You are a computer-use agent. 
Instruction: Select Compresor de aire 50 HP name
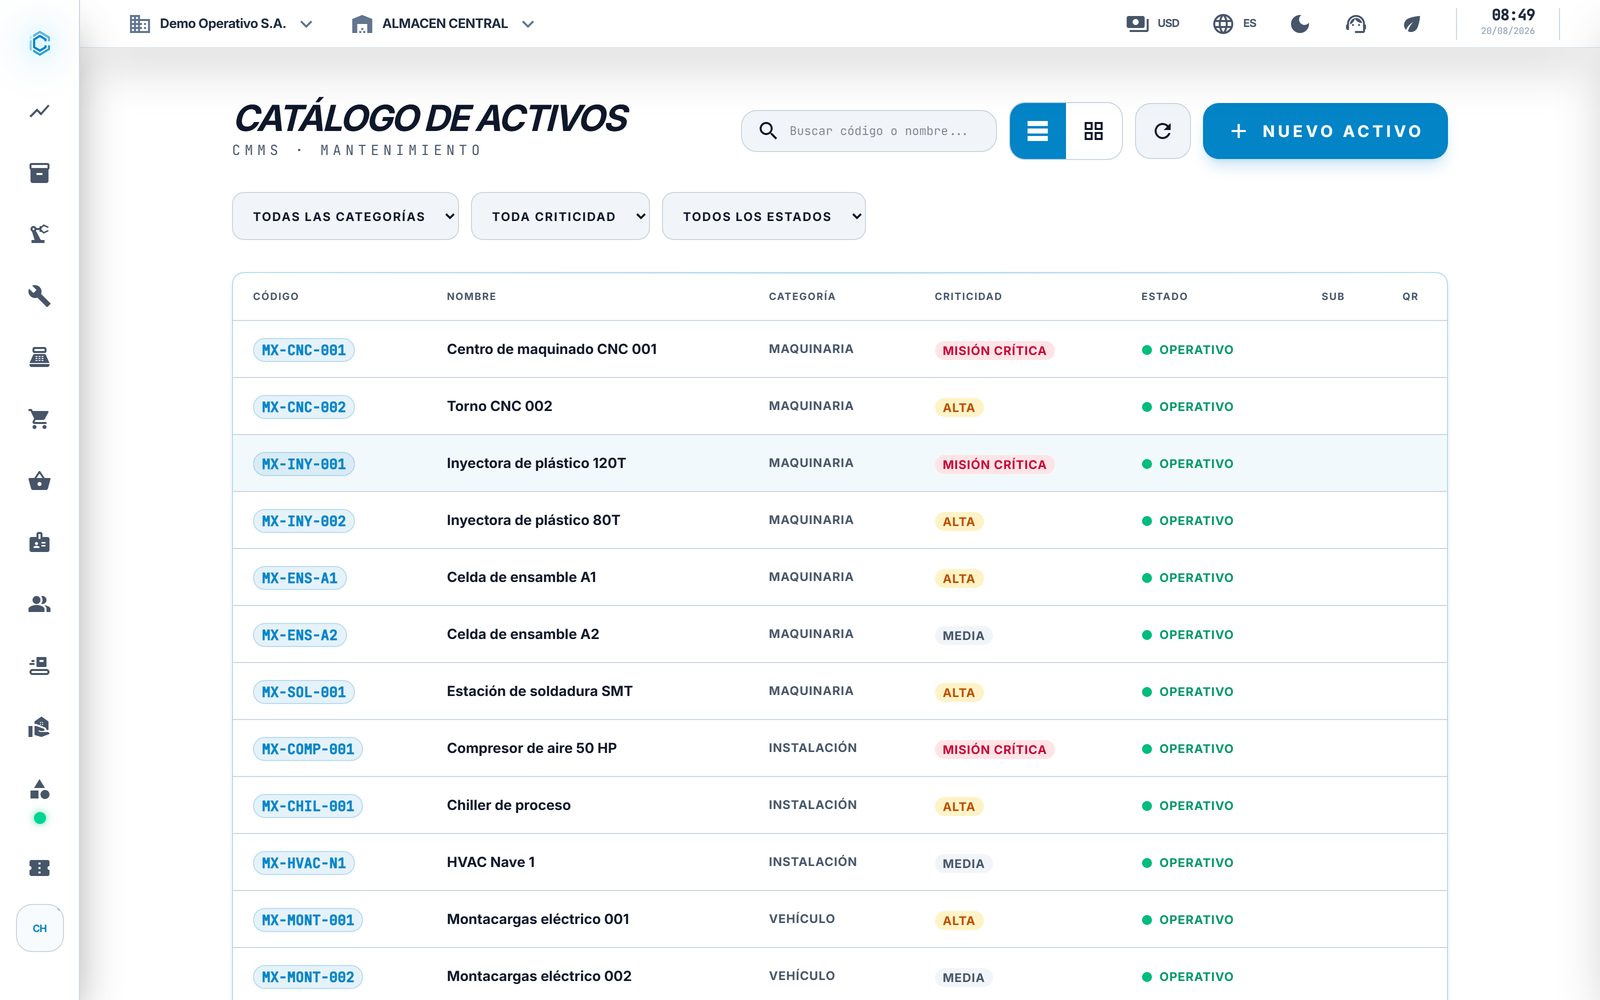pyautogui.click(x=532, y=748)
